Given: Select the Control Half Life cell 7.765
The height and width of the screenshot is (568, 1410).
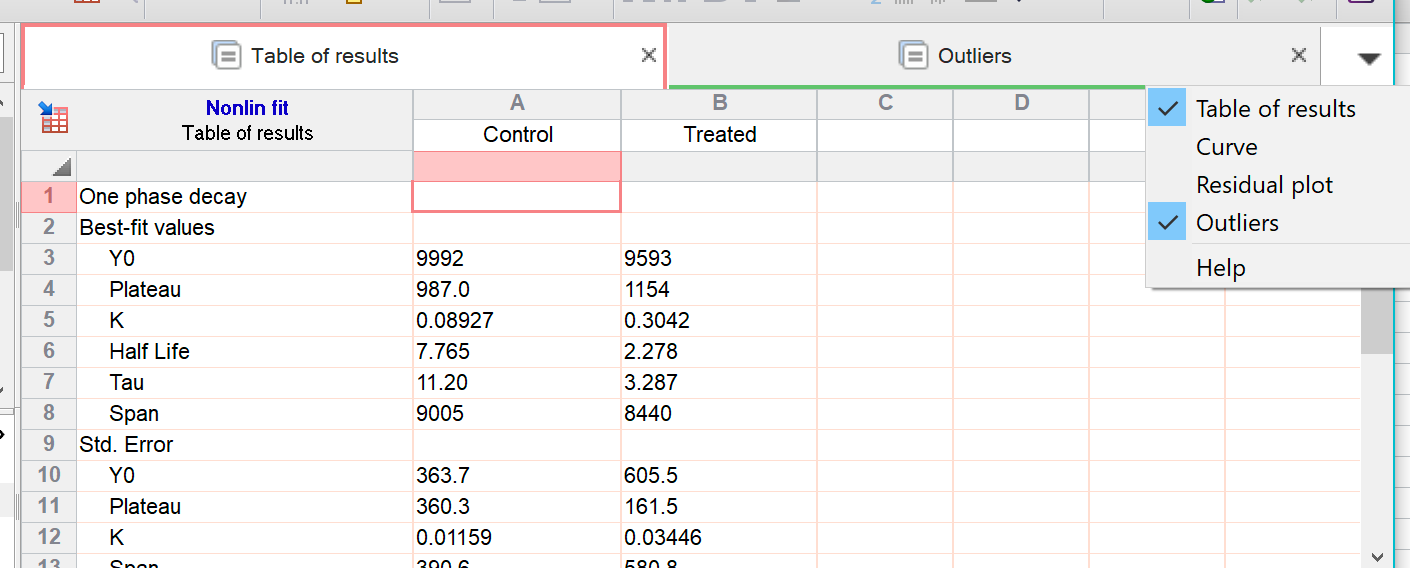Looking at the screenshot, I should pos(516,352).
